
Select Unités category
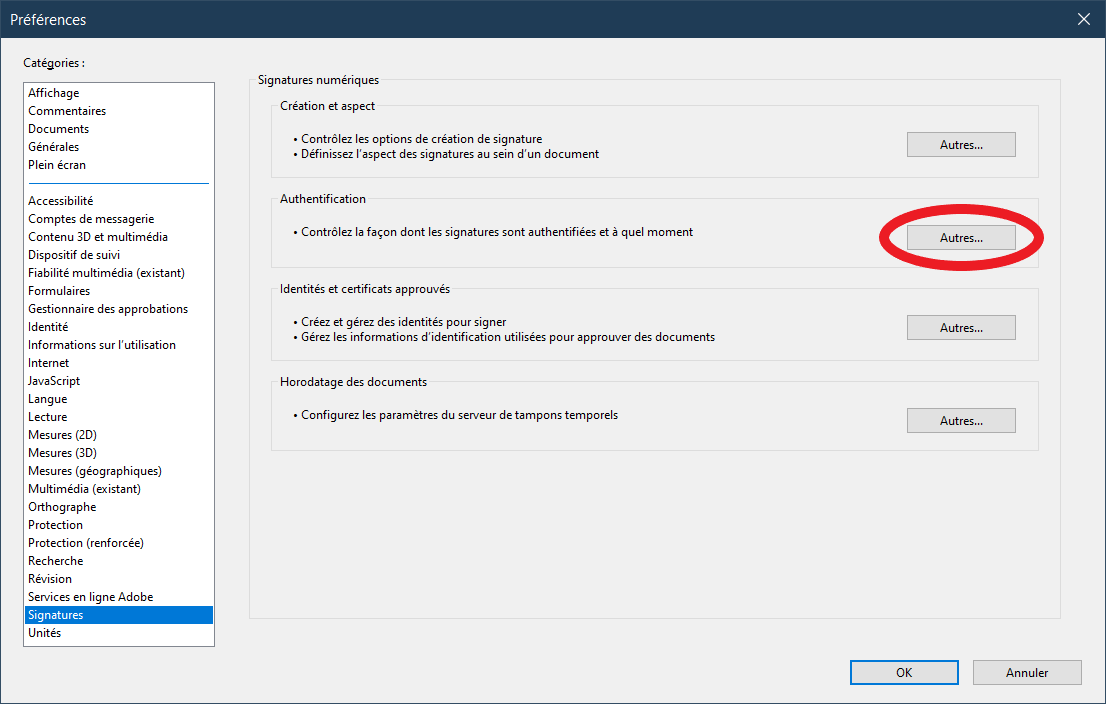[x=45, y=633]
